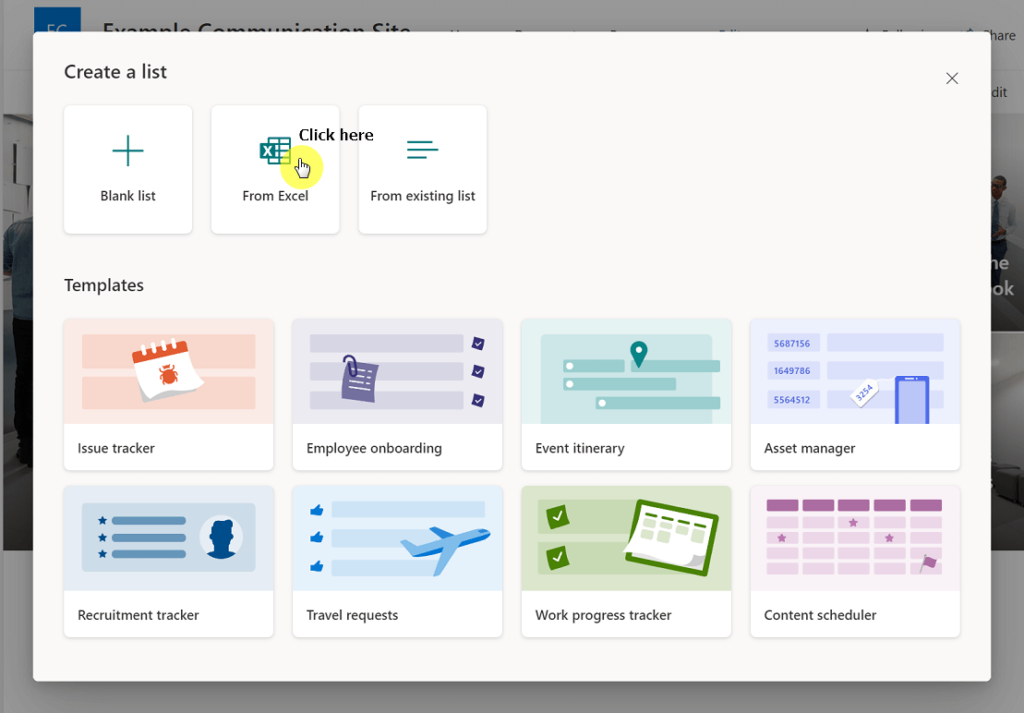Open the Employee onboarding template image
Viewport: 1024px width, 713px height.
[397, 372]
